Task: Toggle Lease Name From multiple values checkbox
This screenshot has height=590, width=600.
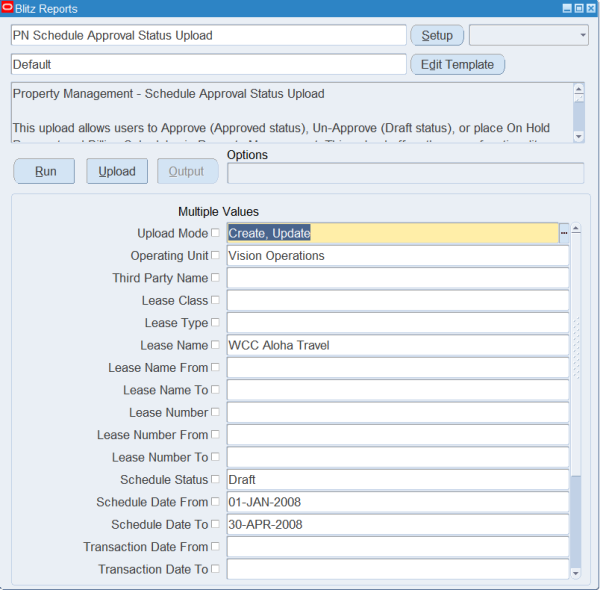Action: click(215, 367)
